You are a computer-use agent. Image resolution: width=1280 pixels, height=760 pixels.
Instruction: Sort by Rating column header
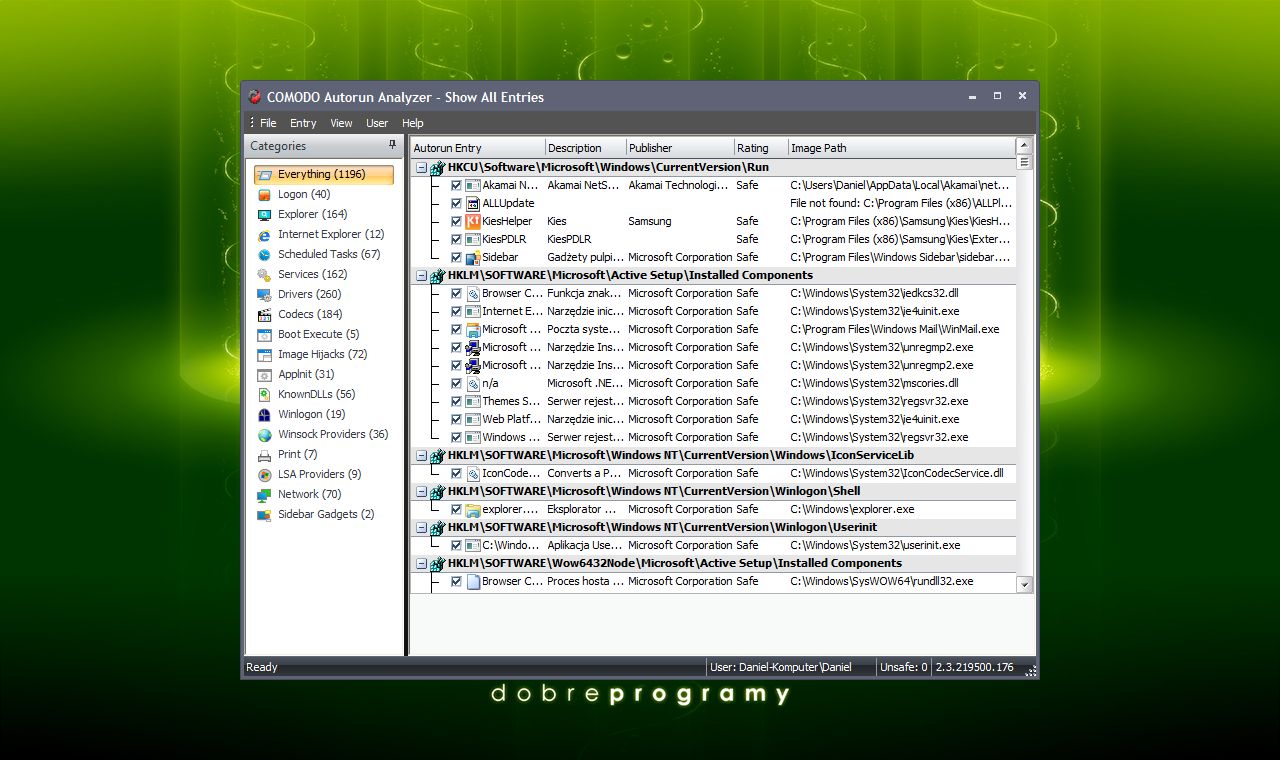(x=761, y=148)
